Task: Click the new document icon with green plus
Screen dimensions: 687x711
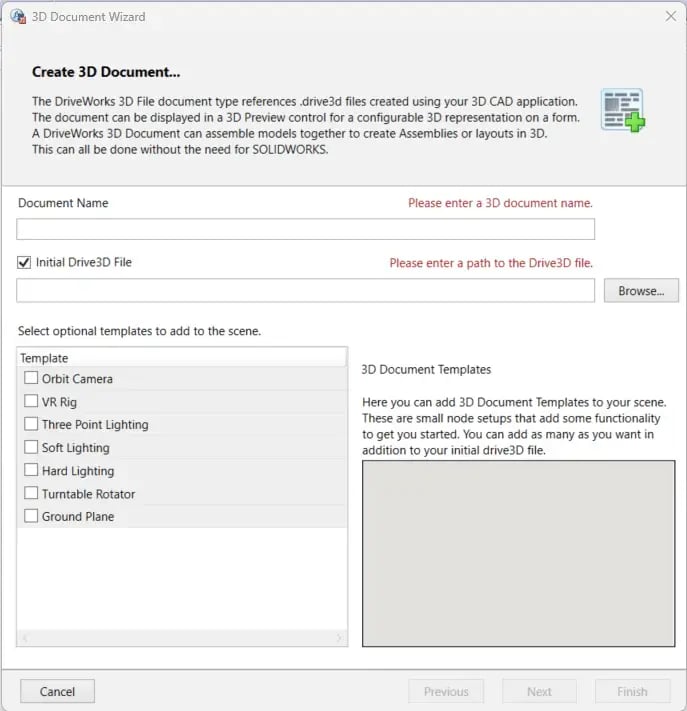Action: [623, 110]
